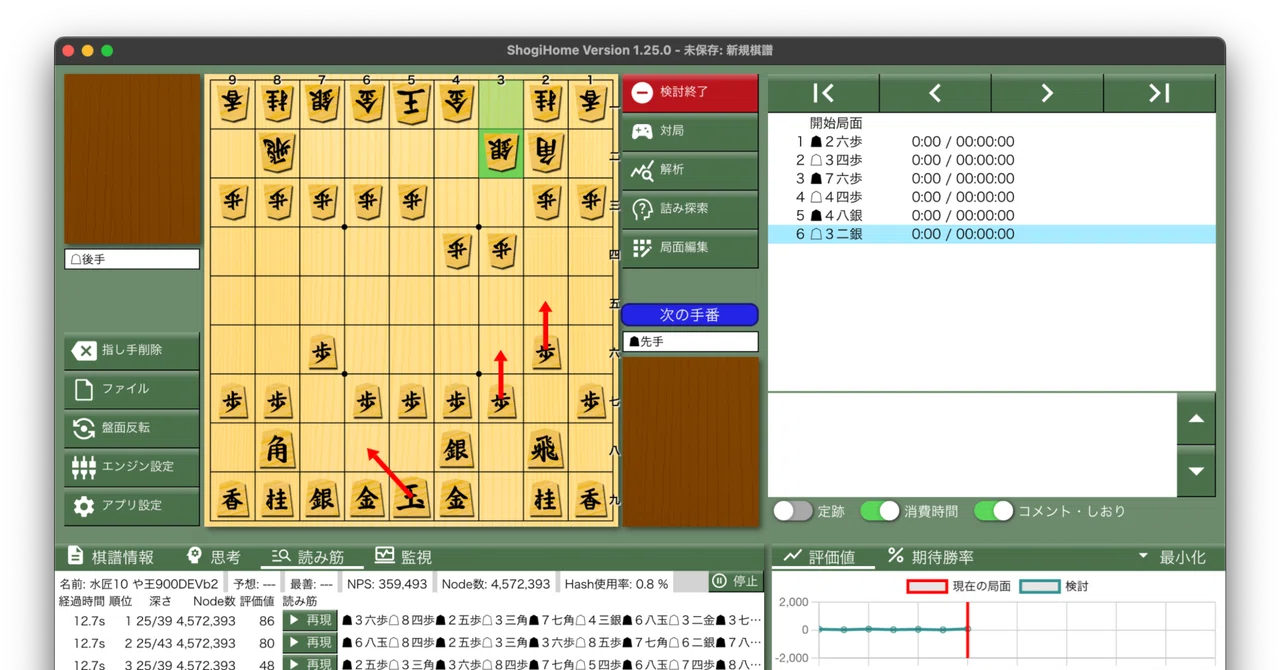Jump to last move in record

[1159, 93]
